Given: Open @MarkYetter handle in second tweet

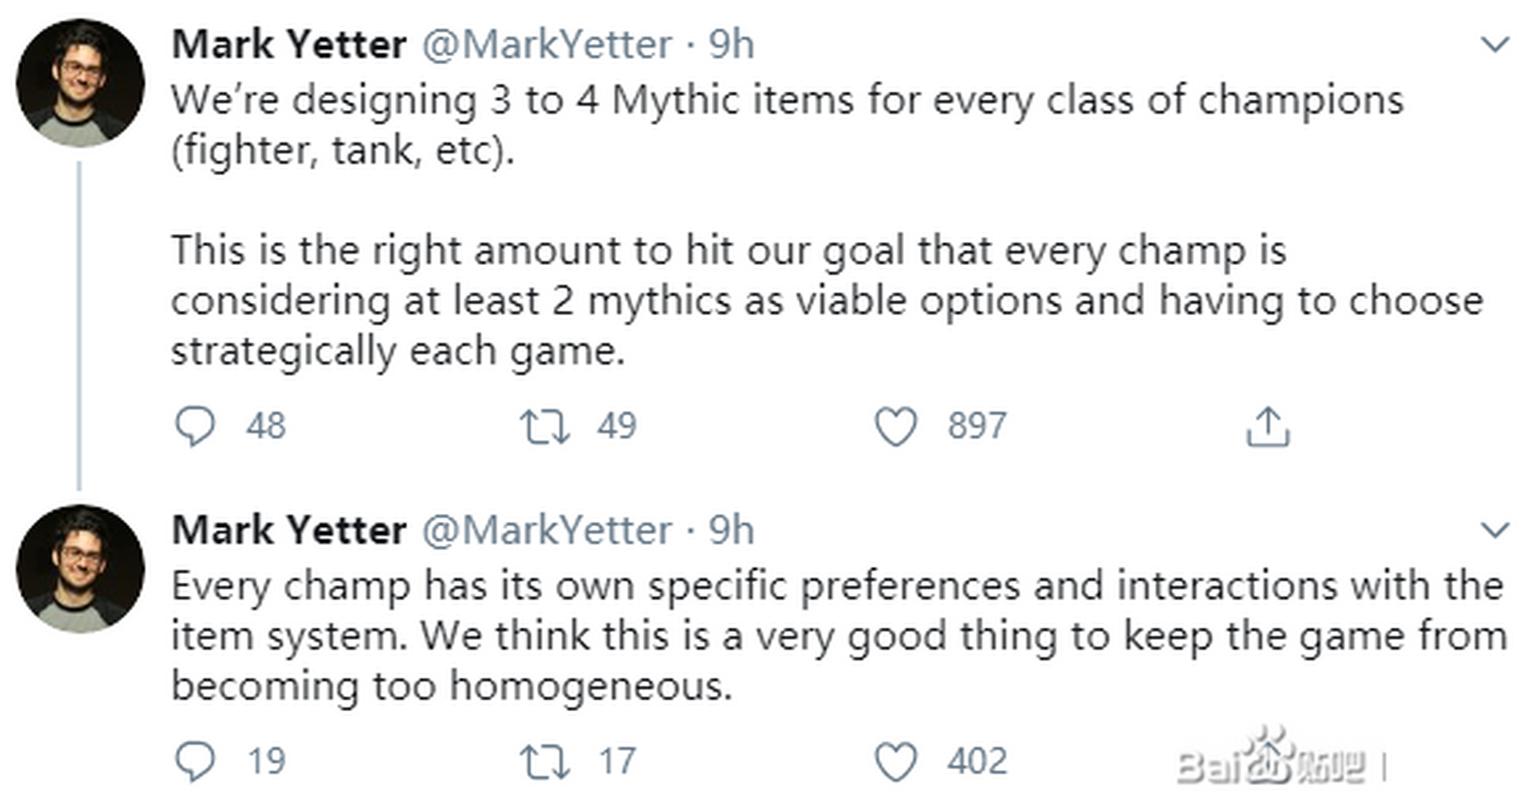Looking at the screenshot, I should pos(546,530).
